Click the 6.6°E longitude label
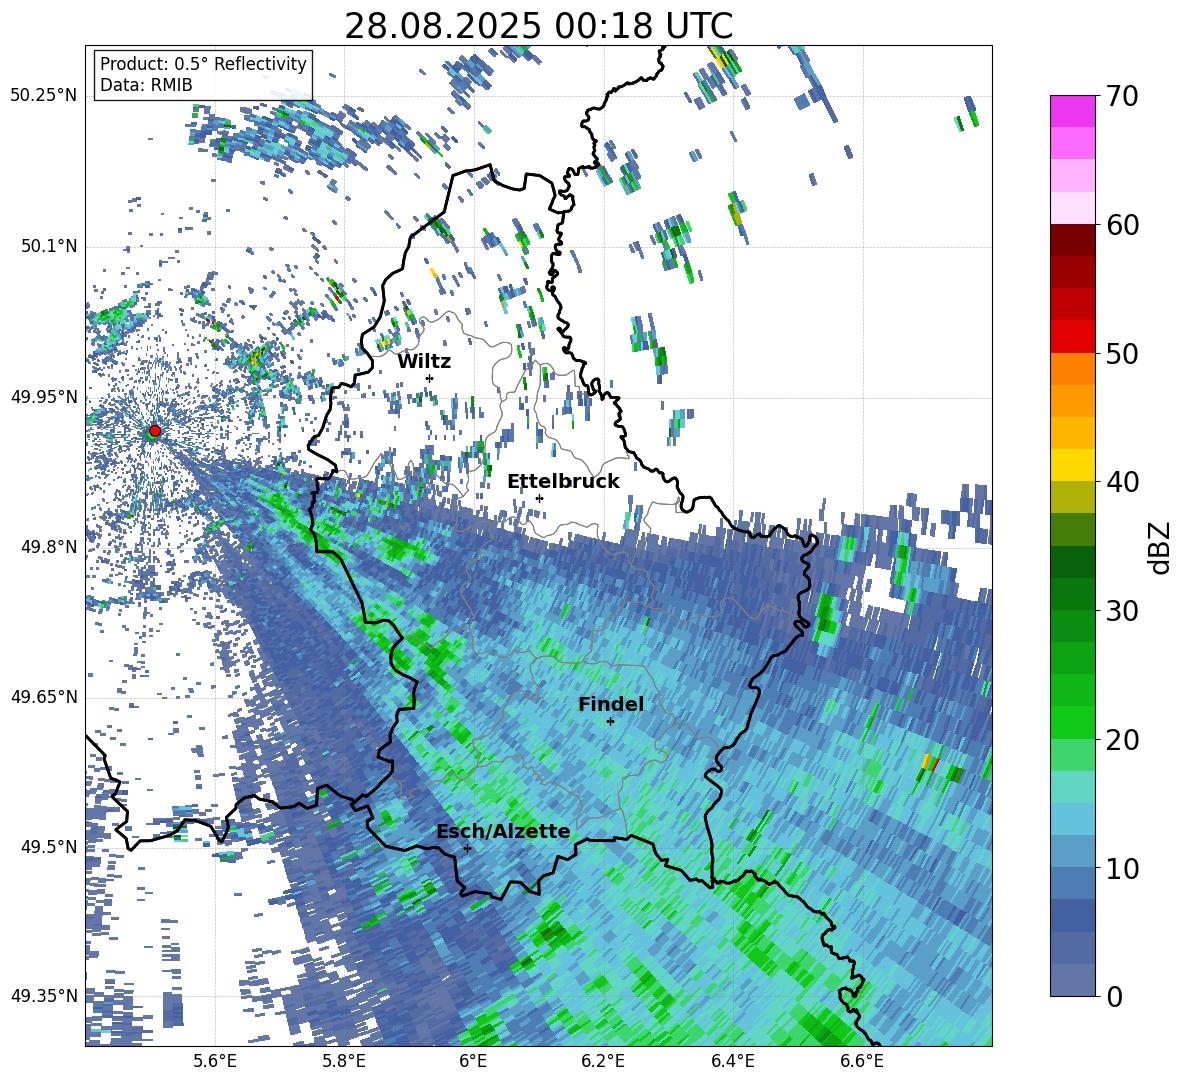1184x1081 pixels. [862, 1061]
